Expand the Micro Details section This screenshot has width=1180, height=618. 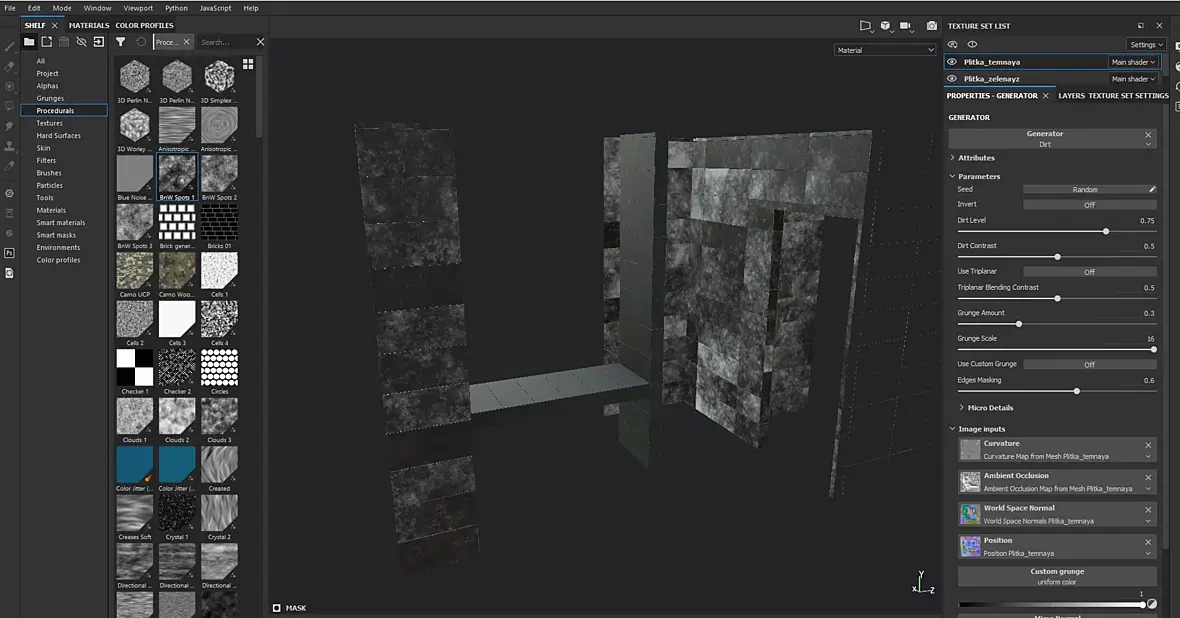(x=962, y=407)
